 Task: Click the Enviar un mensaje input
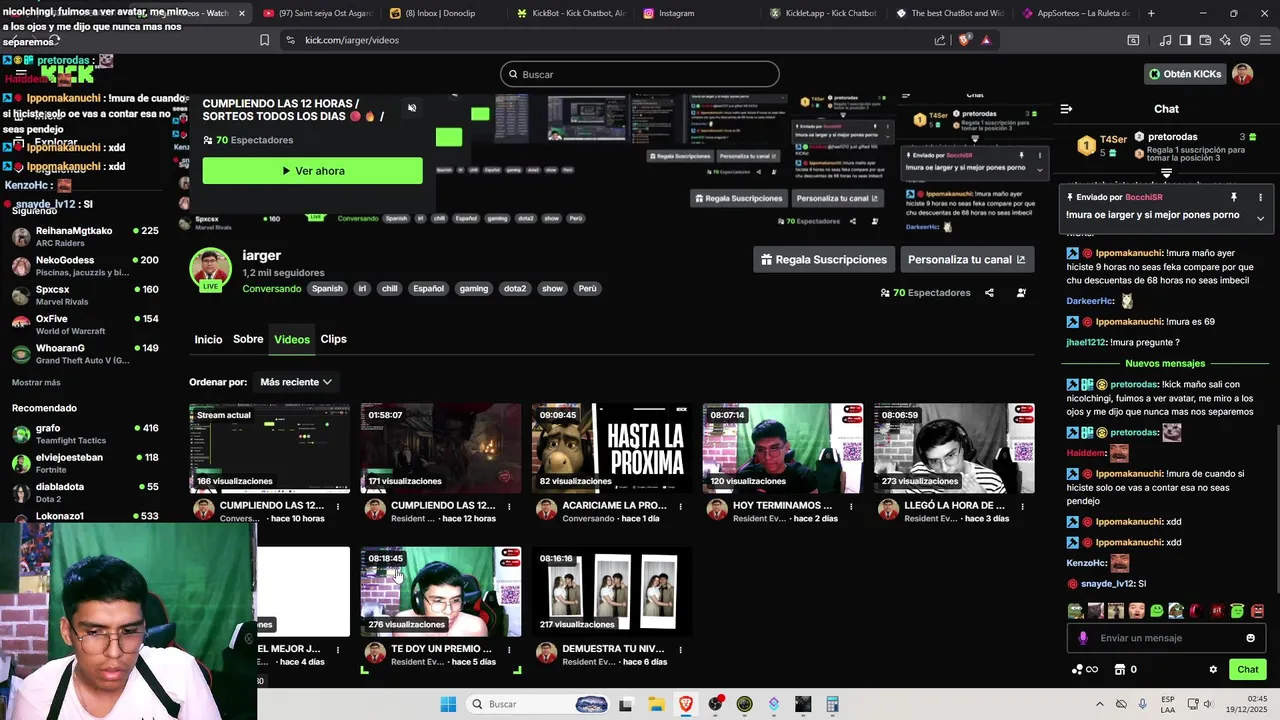tap(1166, 638)
